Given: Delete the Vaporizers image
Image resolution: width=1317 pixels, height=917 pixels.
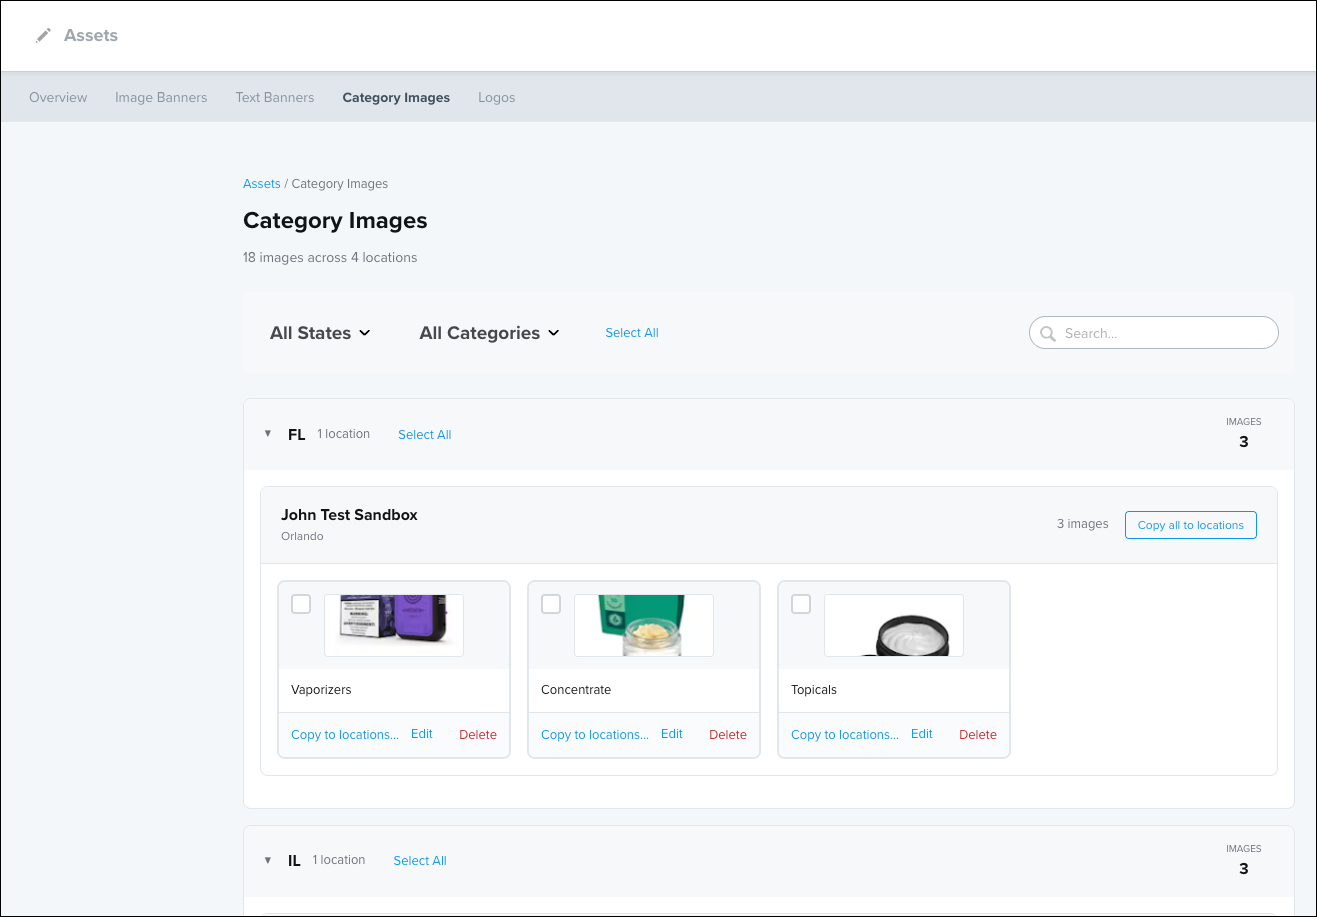Looking at the screenshot, I should [478, 735].
